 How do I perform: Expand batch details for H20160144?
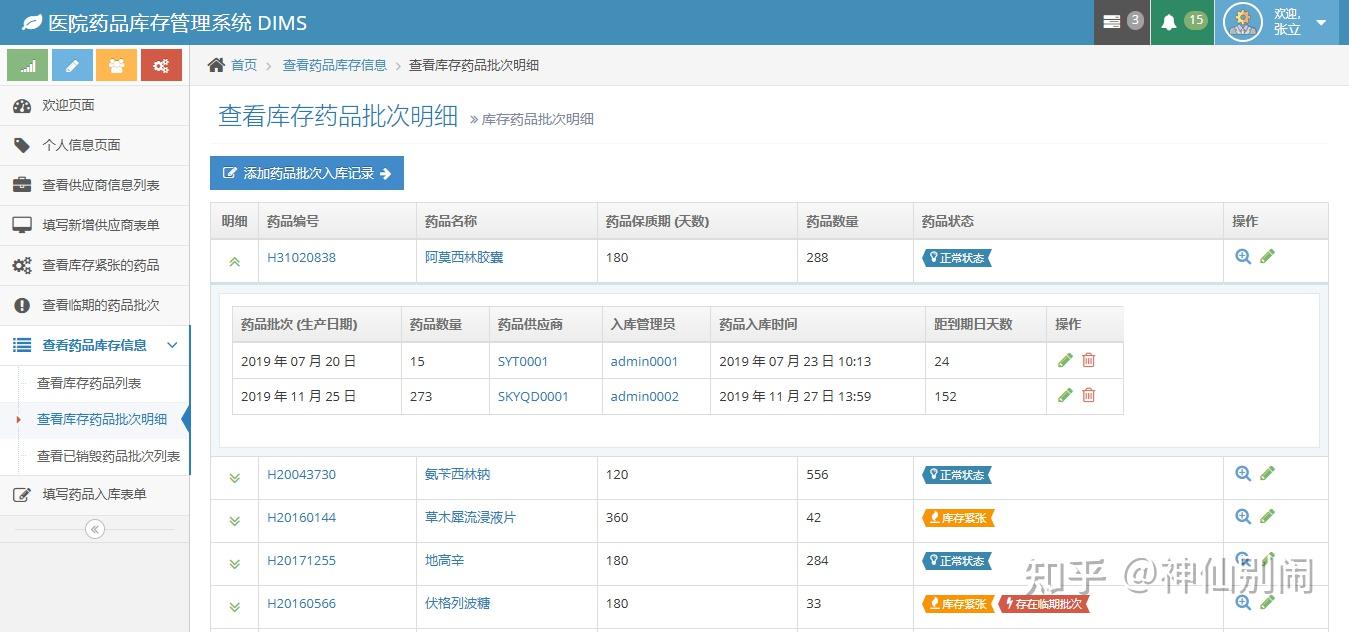point(234,521)
